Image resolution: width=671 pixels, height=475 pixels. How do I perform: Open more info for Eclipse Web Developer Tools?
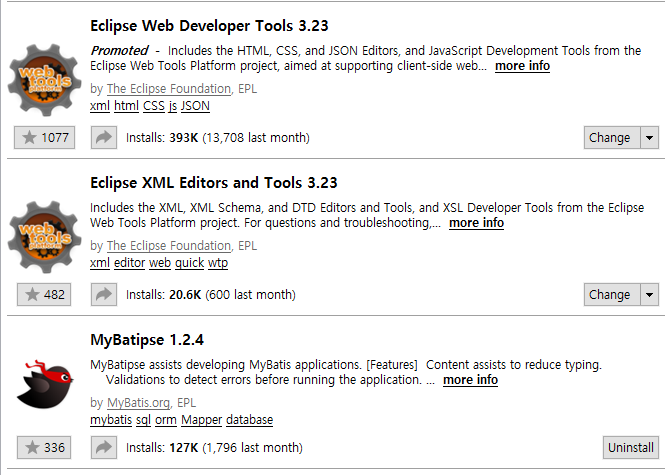click(523, 66)
